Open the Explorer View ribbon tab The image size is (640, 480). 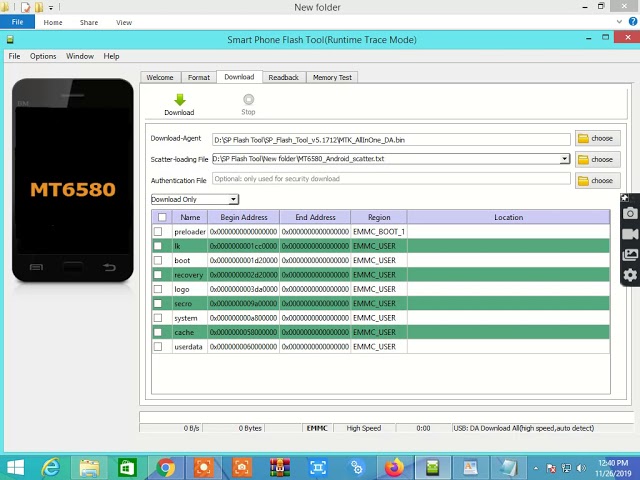pyautogui.click(x=124, y=22)
